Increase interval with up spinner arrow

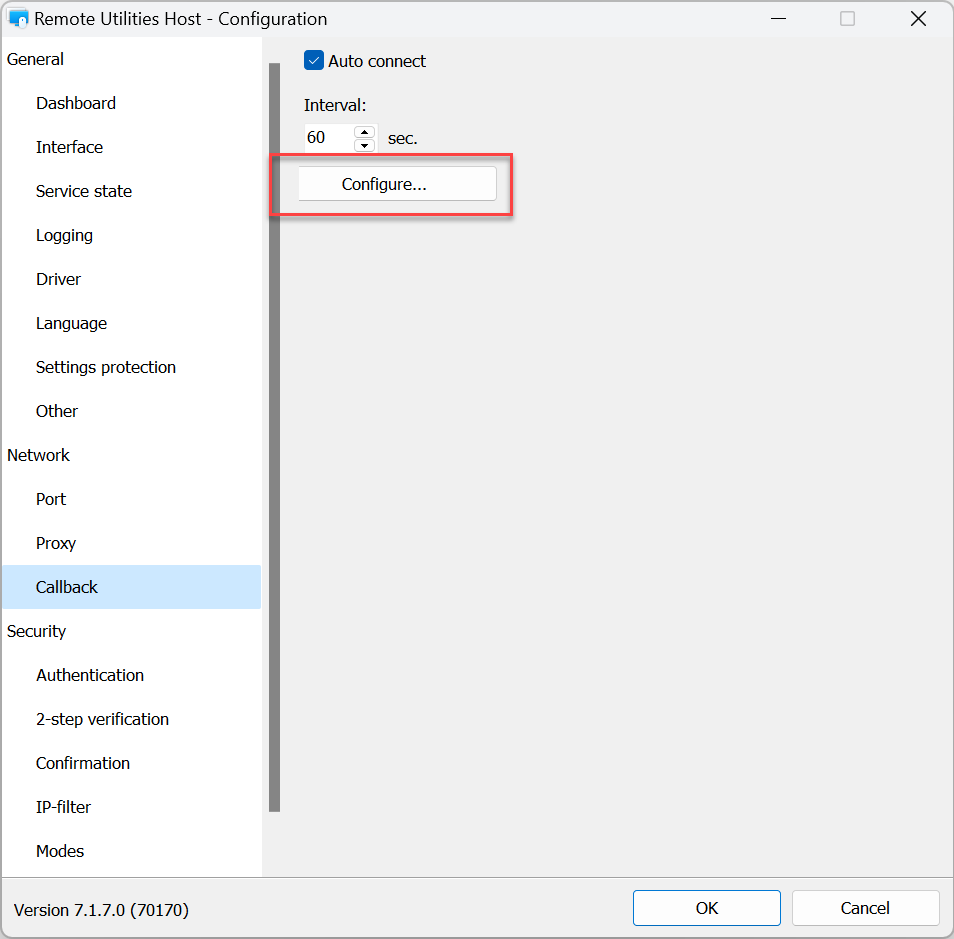click(365, 131)
